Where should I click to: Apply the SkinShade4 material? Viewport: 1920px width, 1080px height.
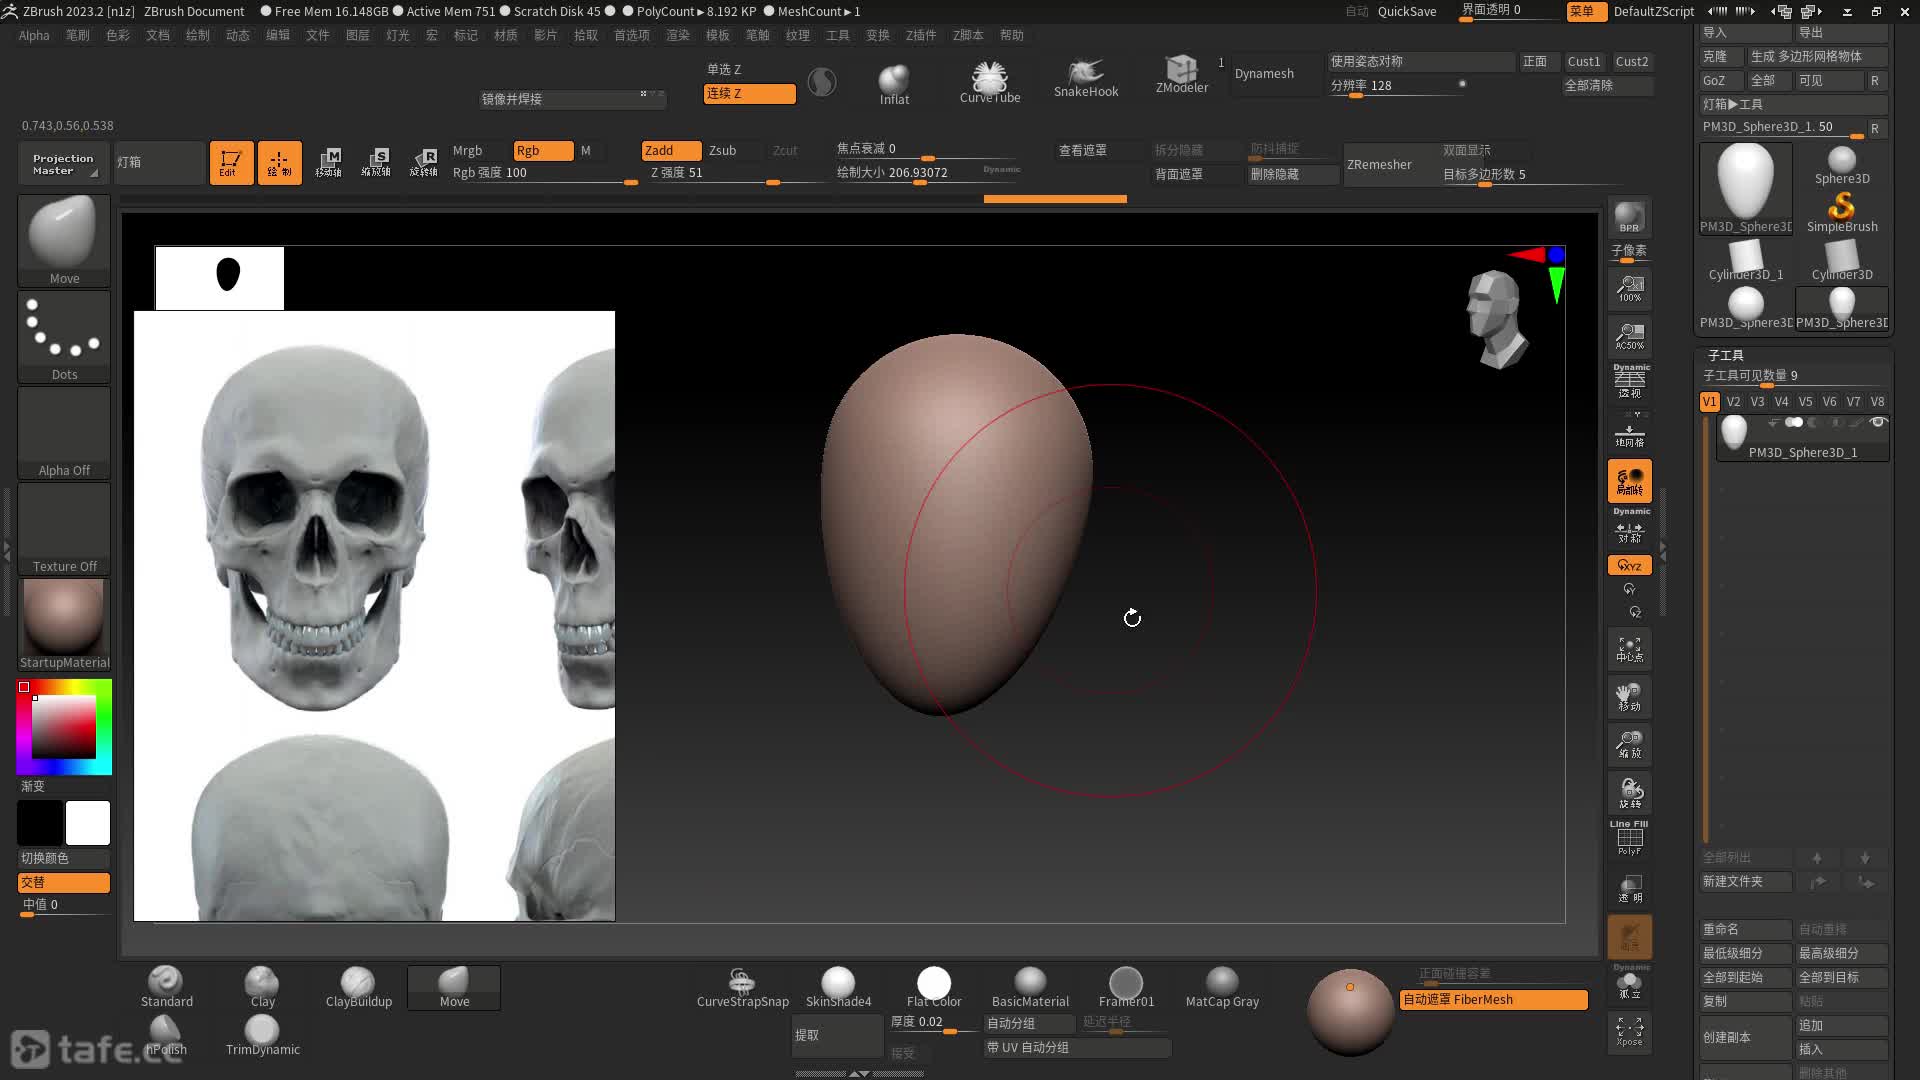[x=838, y=987]
